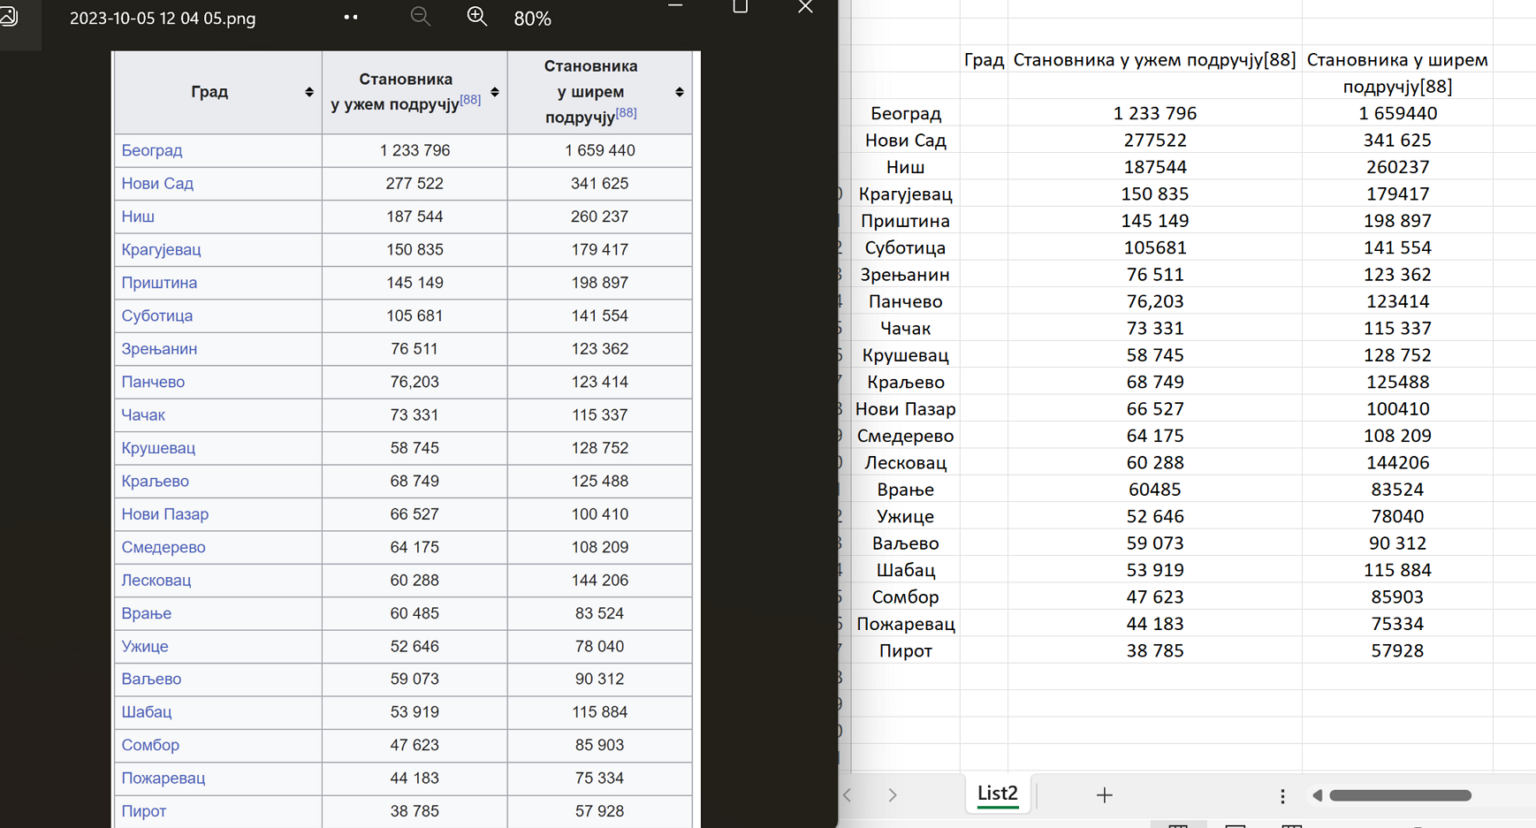Image resolution: width=1536 pixels, height=828 pixels.
Task: Click [88] reference in ужем подручју picture header
Action: pyautogui.click(x=470, y=99)
